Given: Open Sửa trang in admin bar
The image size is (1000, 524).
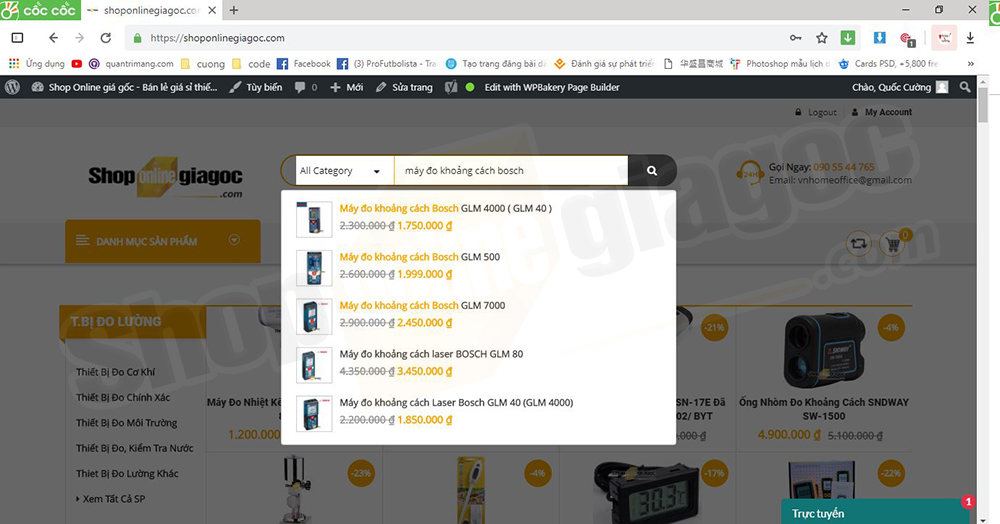Looking at the screenshot, I should pos(404,87).
